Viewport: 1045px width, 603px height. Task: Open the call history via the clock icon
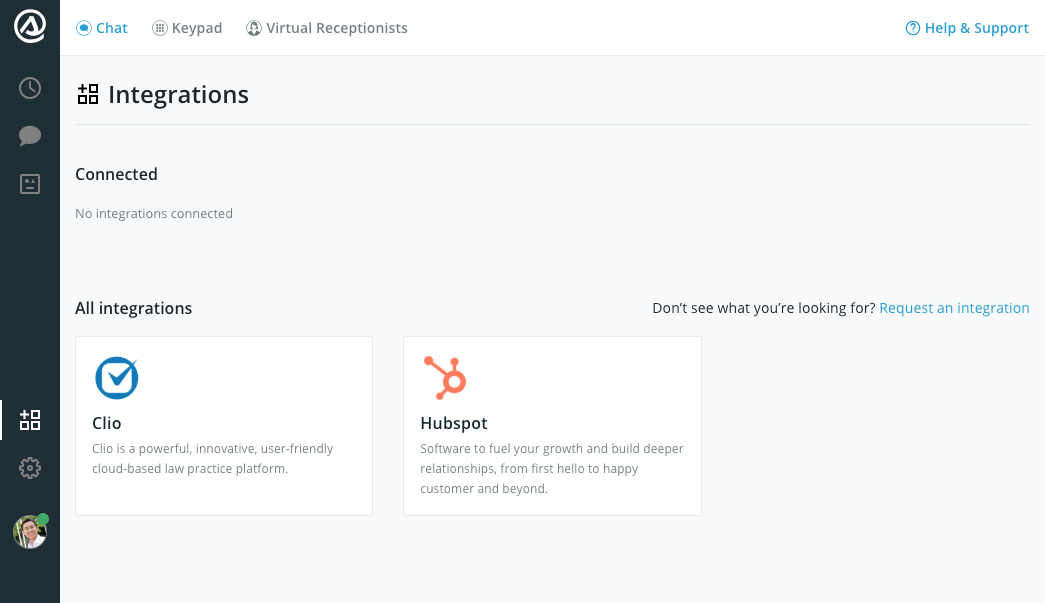click(30, 88)
